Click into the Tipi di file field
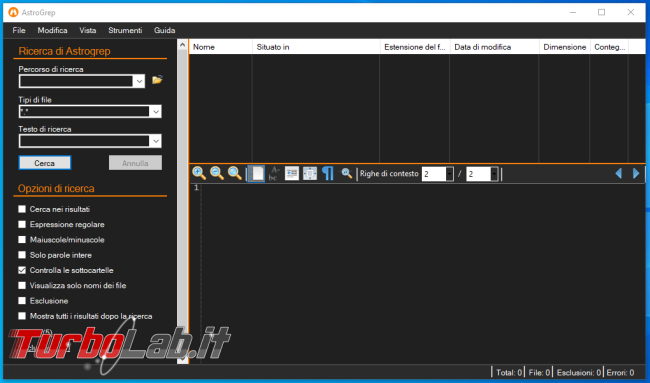650x383 pixels. 85,111
